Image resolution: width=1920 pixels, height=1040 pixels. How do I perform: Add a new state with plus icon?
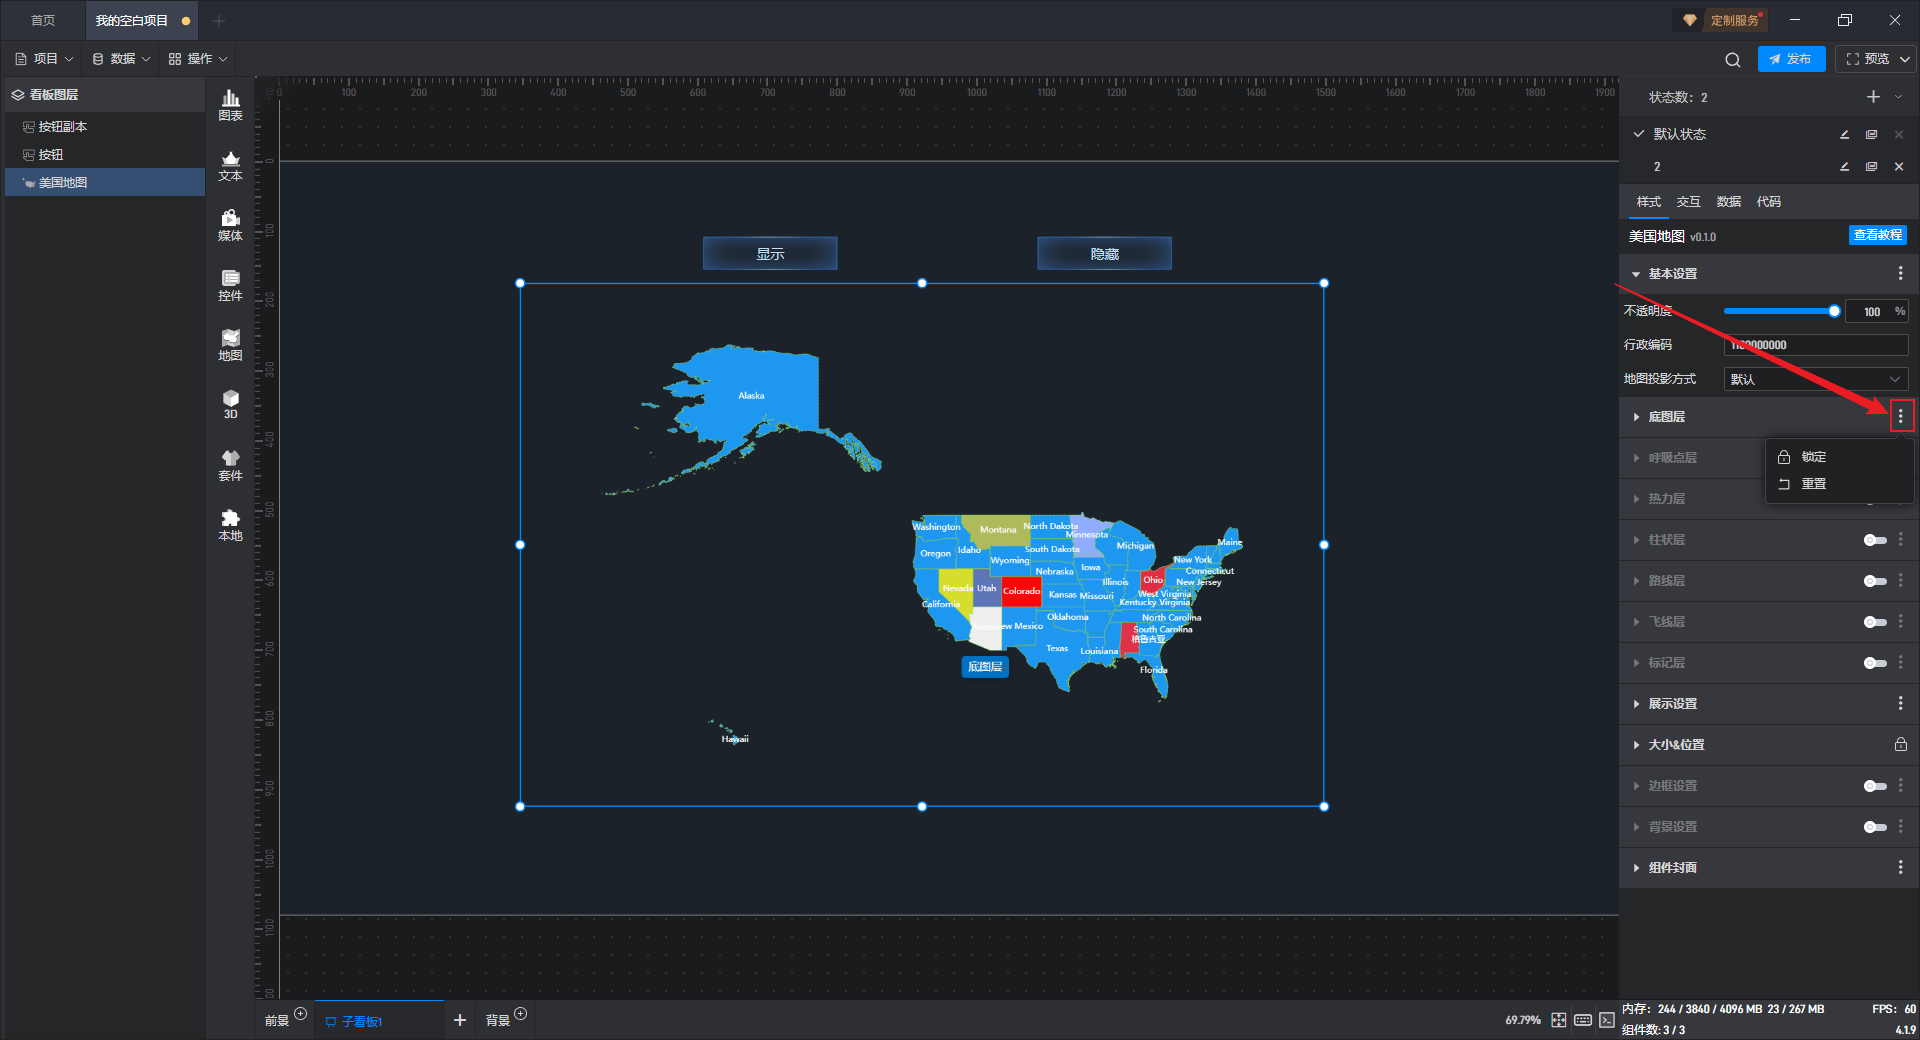[1873, 97]
